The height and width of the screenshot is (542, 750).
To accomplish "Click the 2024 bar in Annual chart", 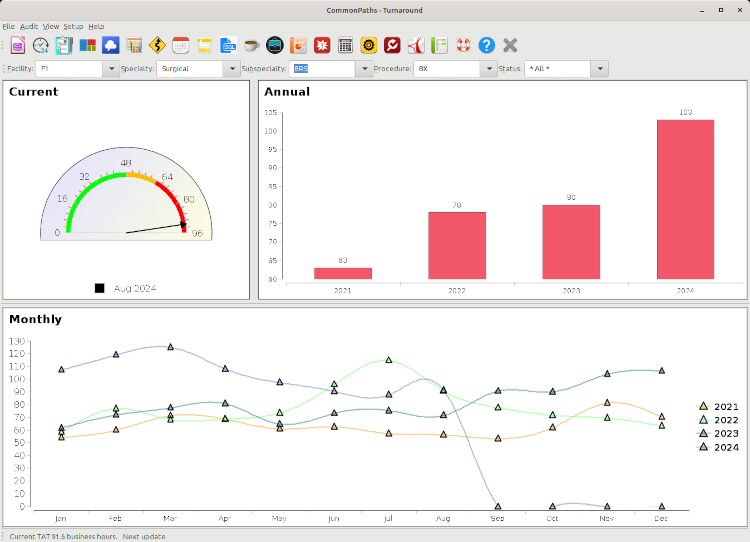I will coord(685,199).
